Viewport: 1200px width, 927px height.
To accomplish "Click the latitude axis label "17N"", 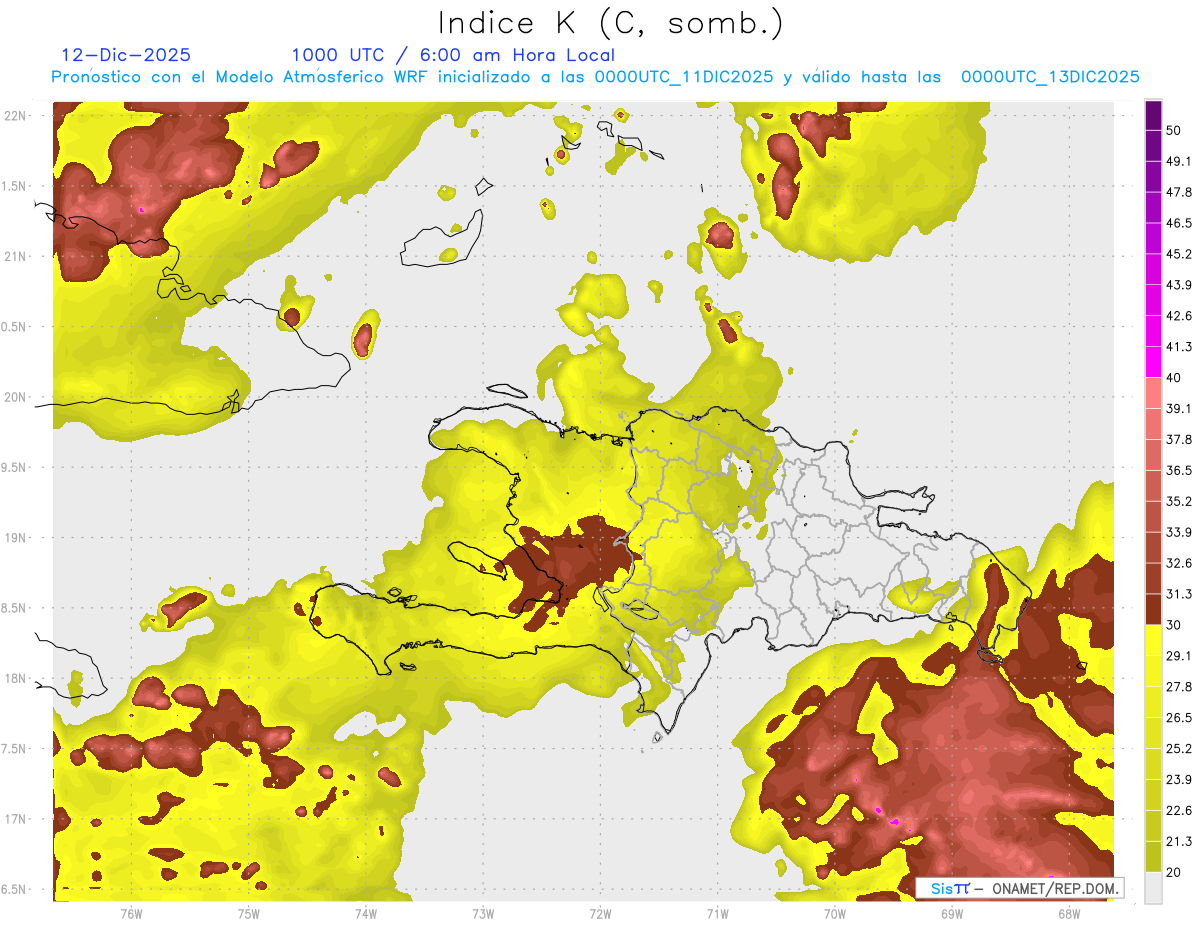I will [x=14, y=819].
